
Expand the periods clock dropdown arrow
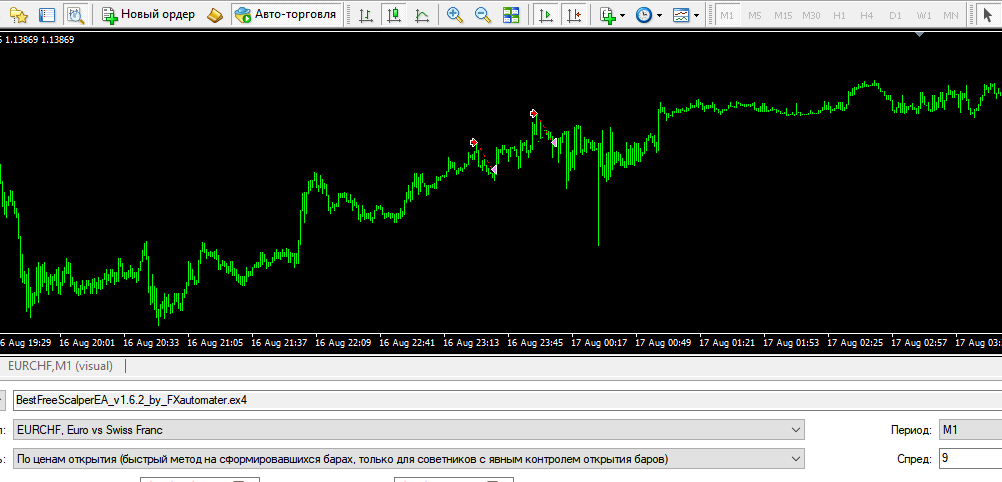tap(659, 15)
